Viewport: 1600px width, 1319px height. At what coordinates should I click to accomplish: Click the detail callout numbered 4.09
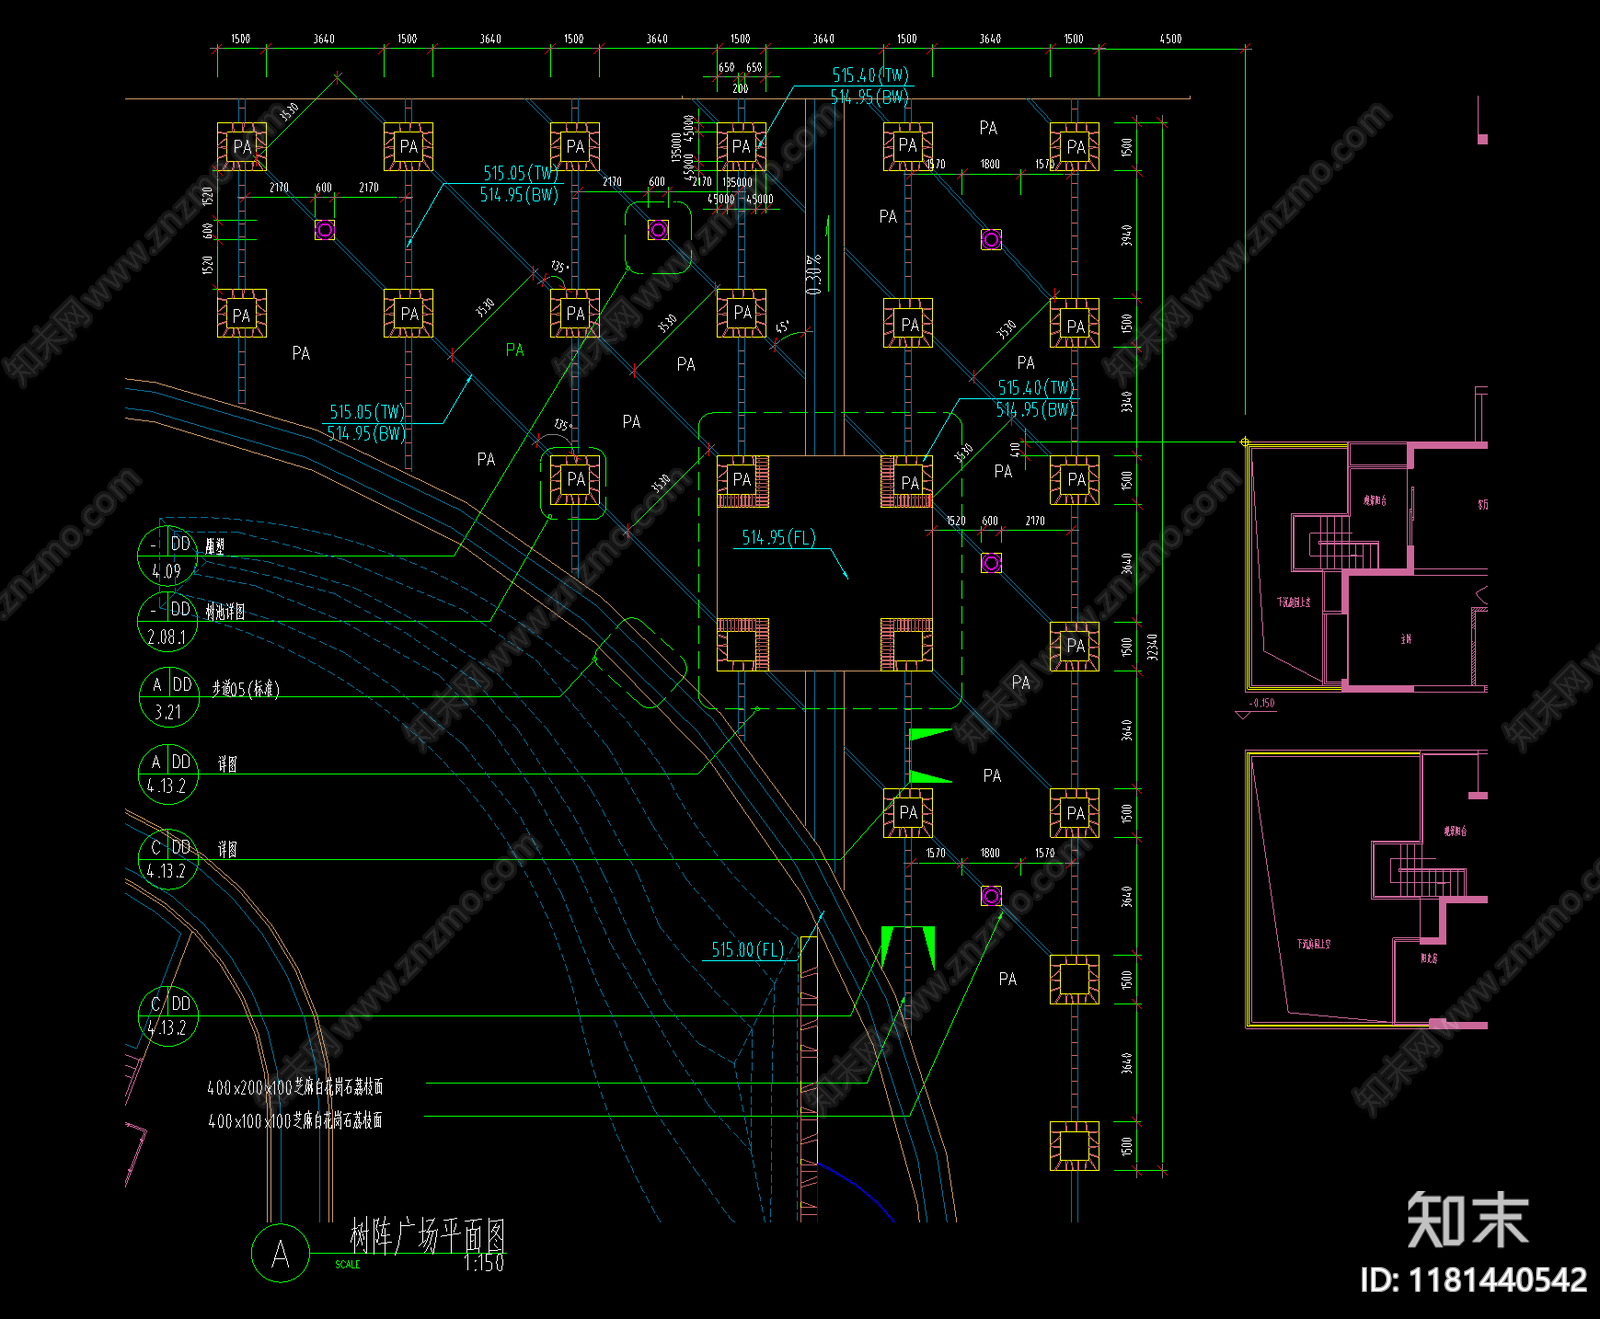tap(167, 557)
